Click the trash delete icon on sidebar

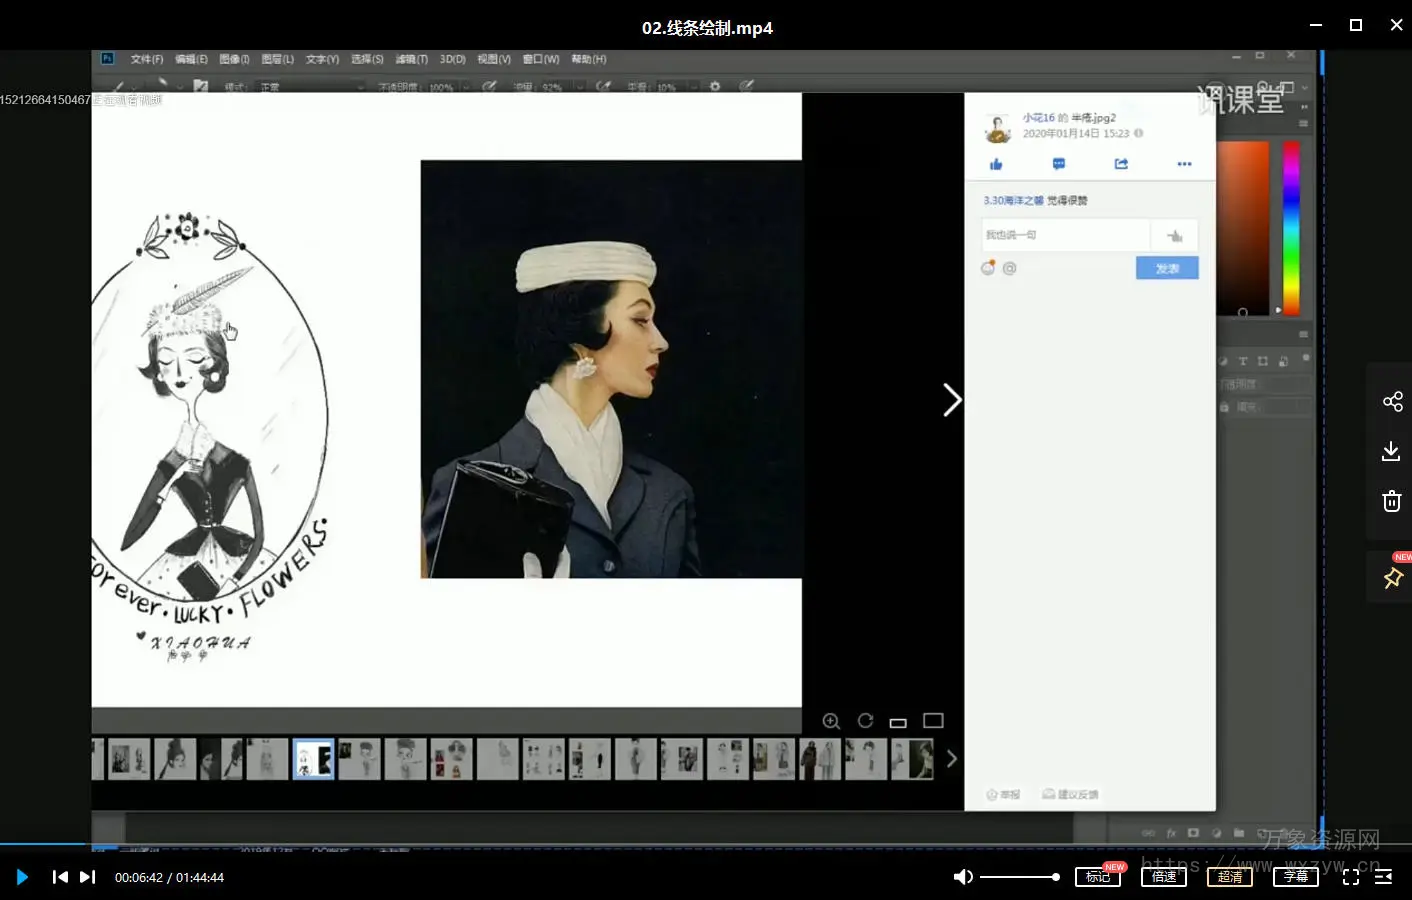point(1391,501)
